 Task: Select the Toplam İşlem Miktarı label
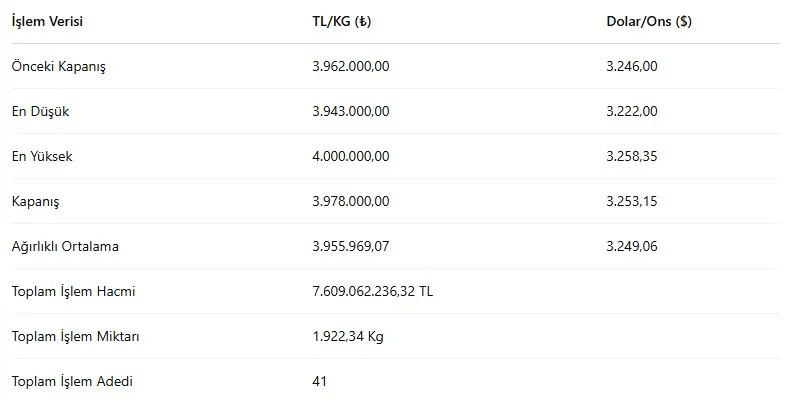[x=76, y=336]
